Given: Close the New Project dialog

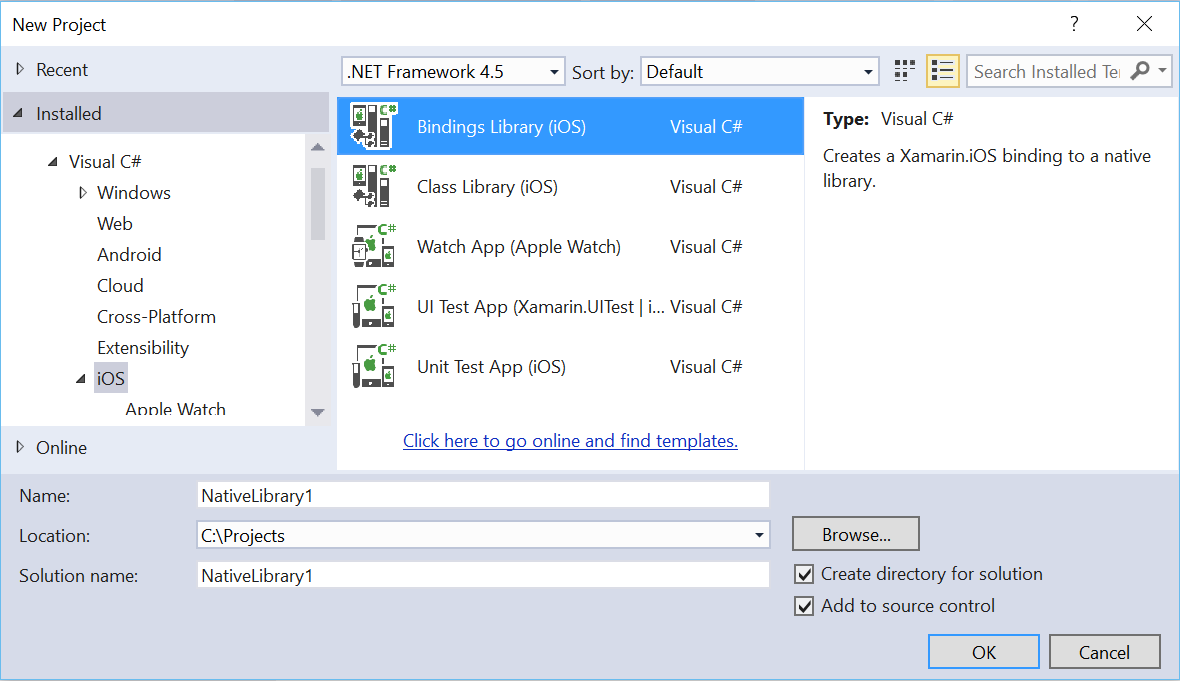Looking at the screenshot, I should pos(1144,24).
